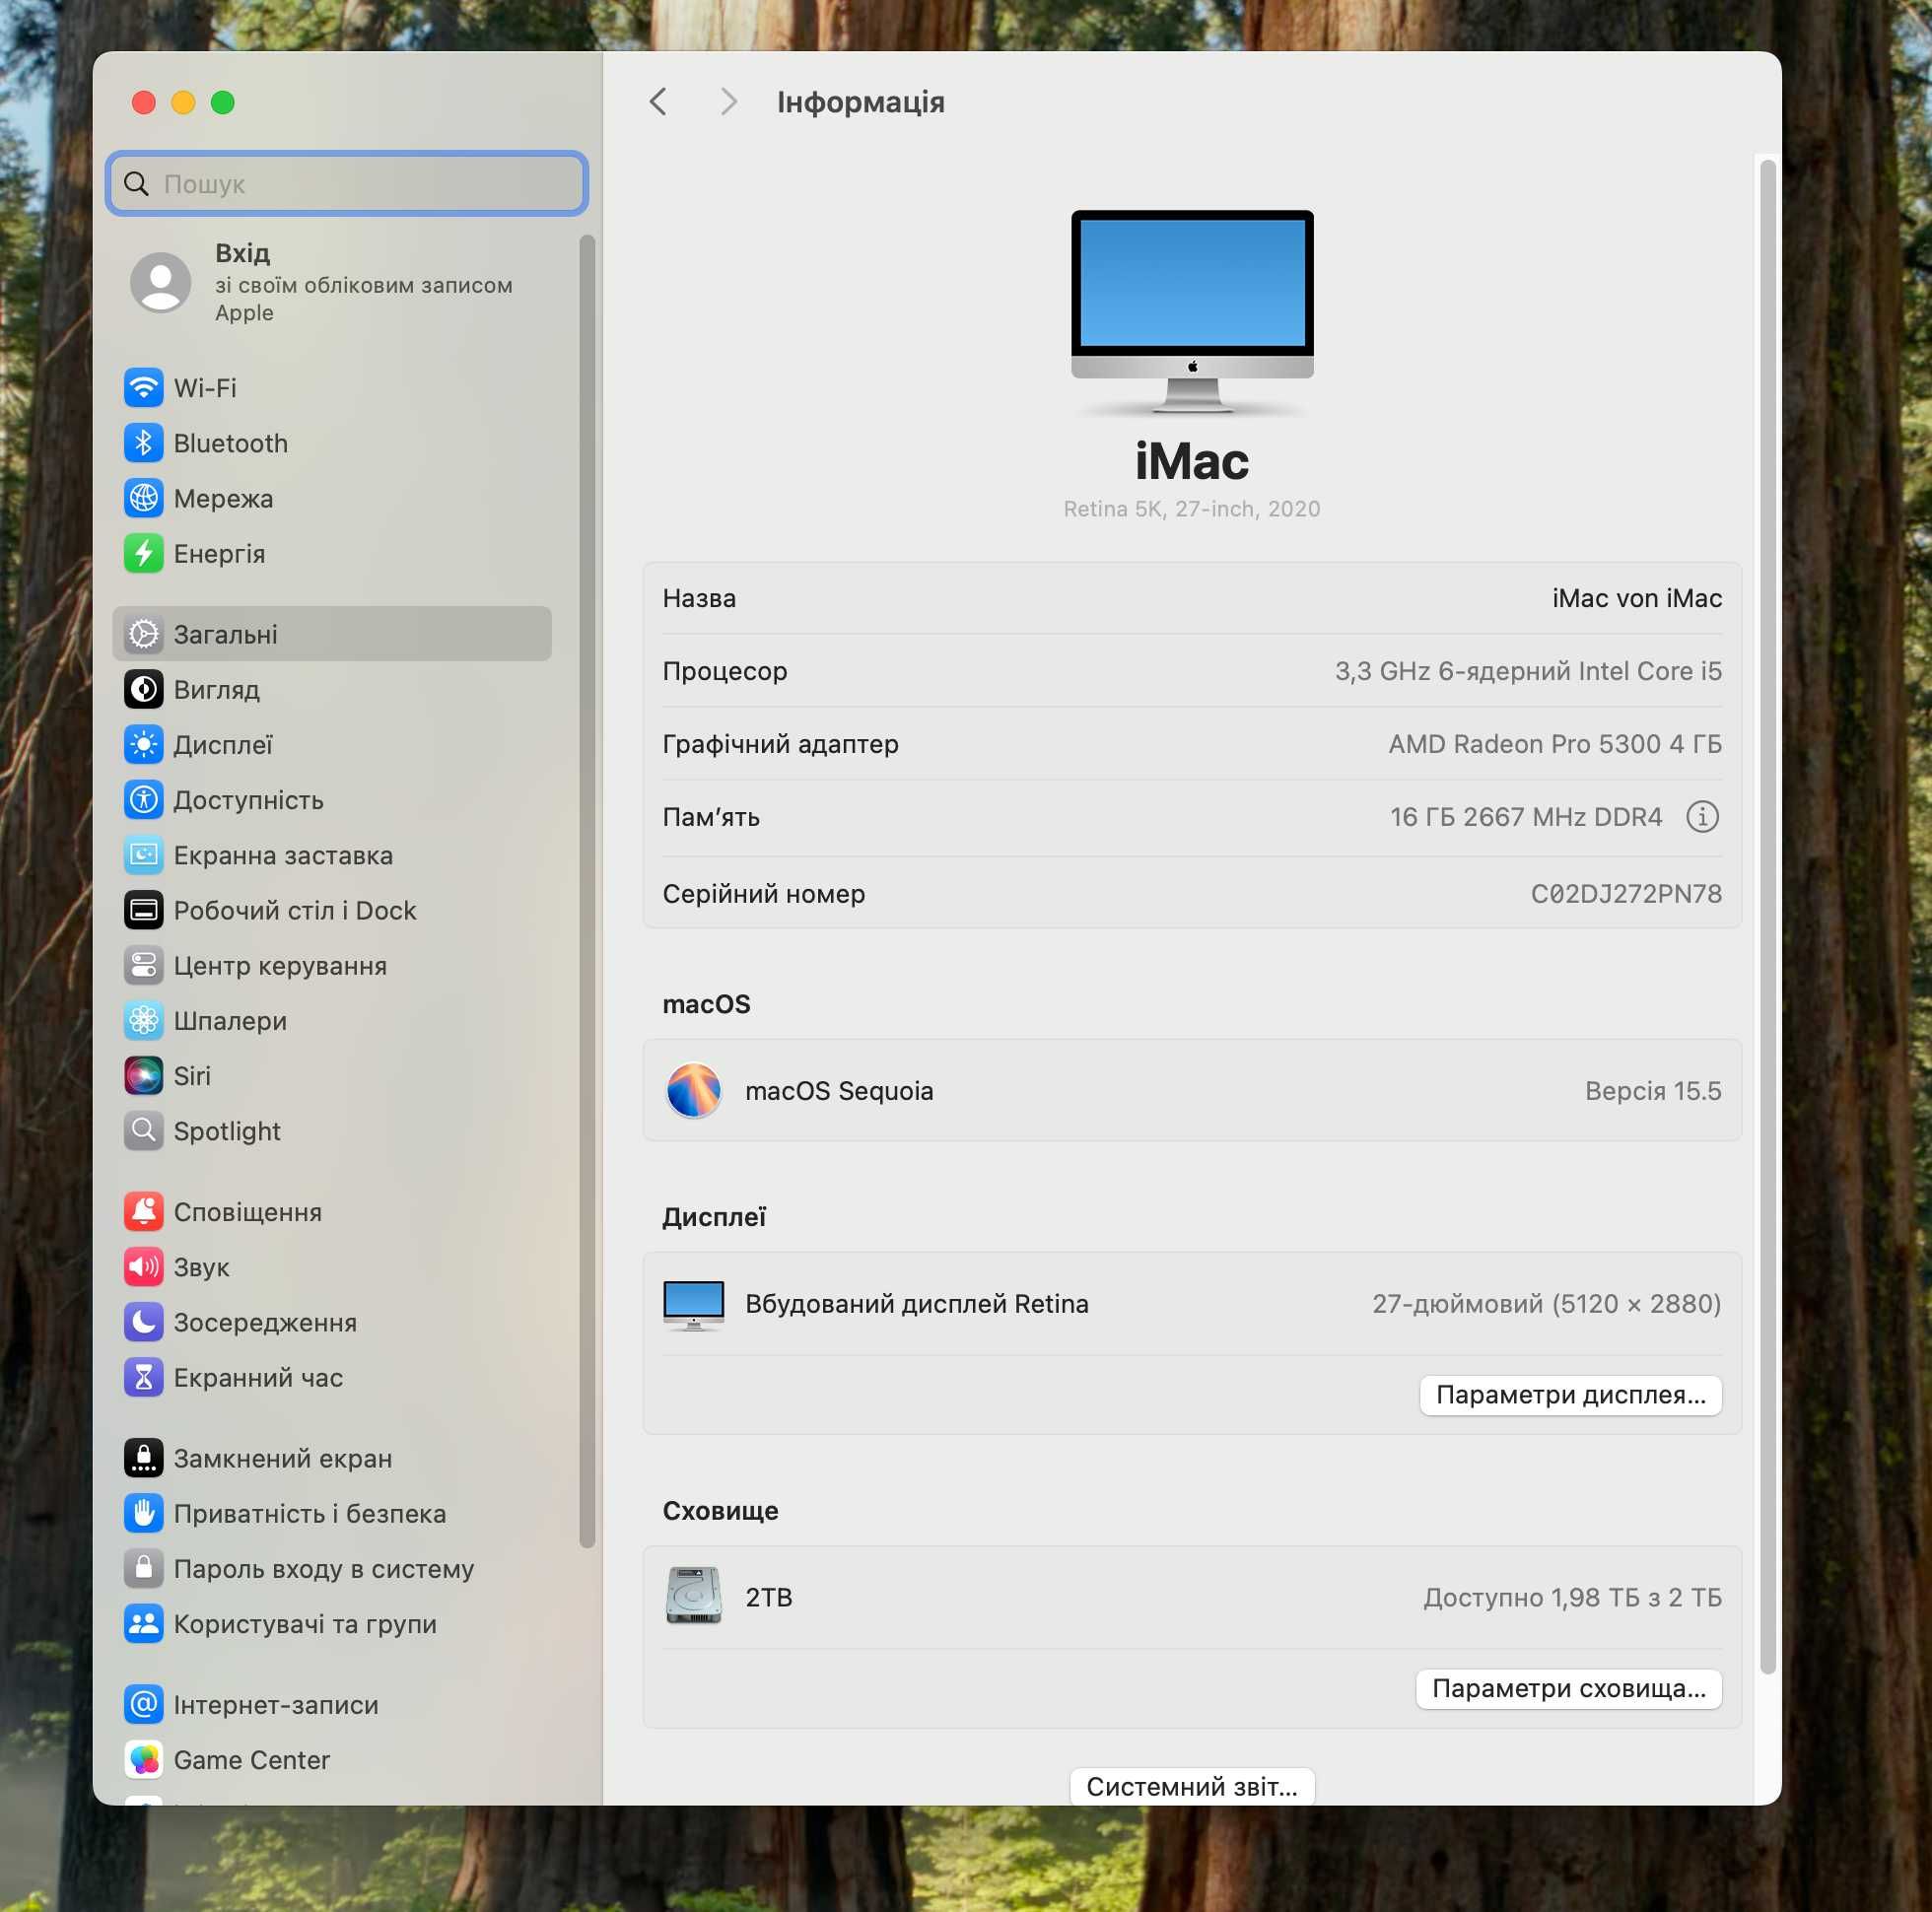Open the Звук speaker icon
Screen dimensions: 1932x1912
tap(144, 1266)
